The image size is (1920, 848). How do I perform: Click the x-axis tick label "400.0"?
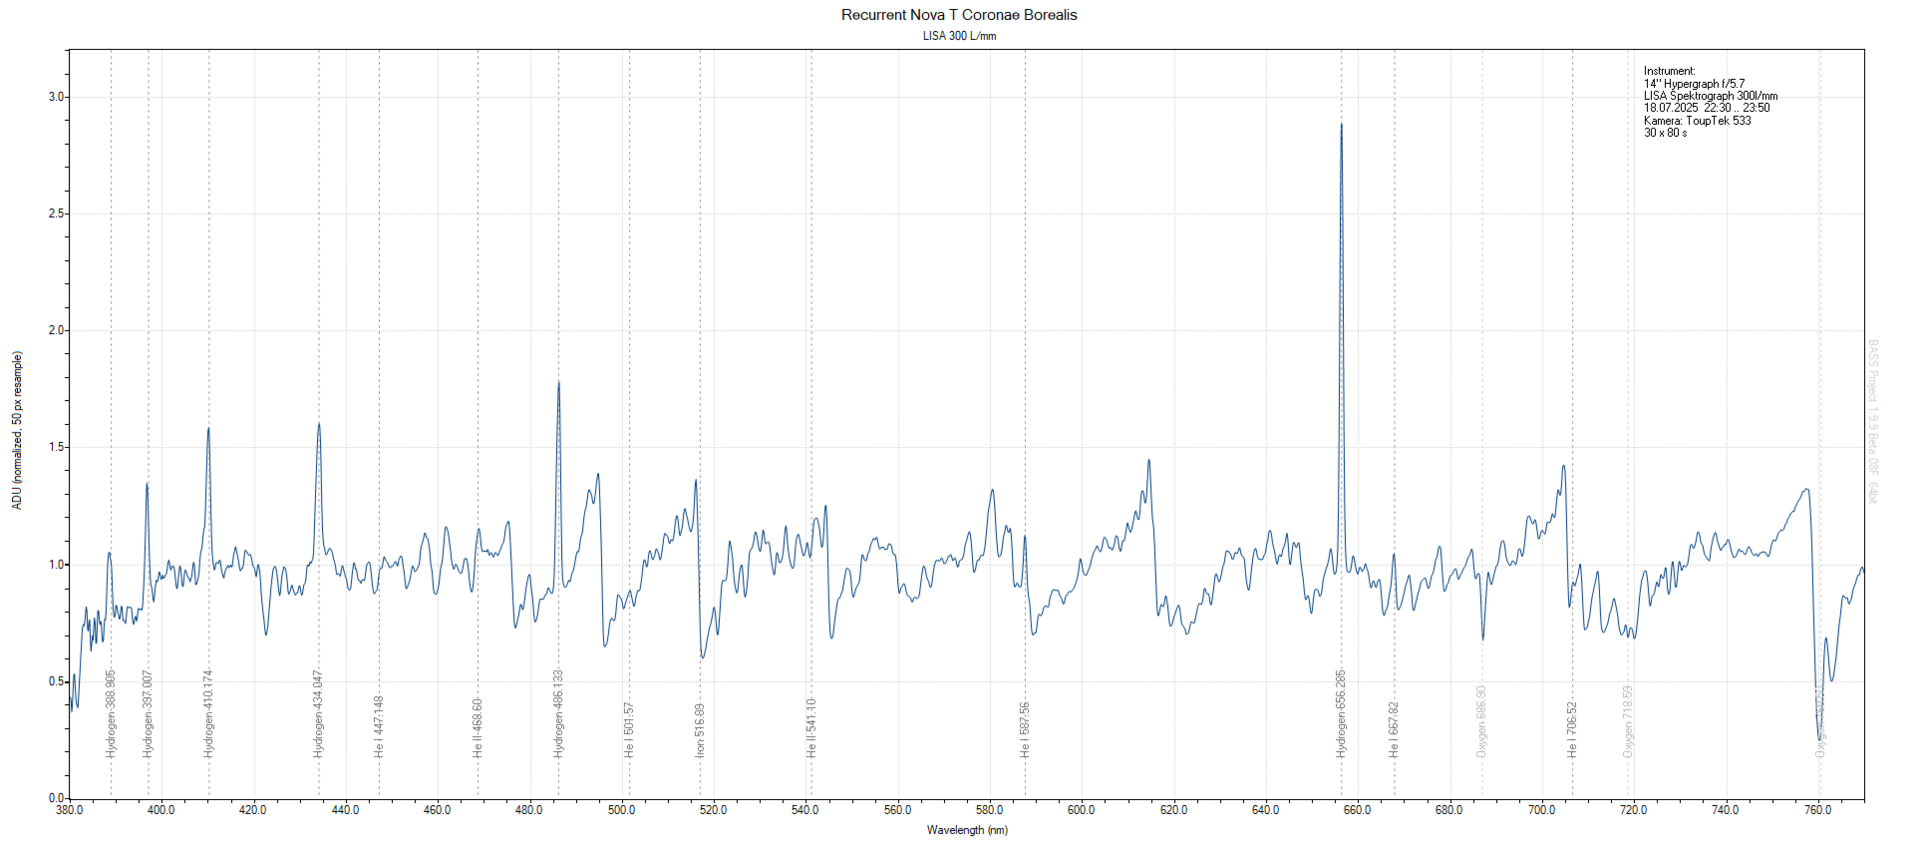point(161,810)
